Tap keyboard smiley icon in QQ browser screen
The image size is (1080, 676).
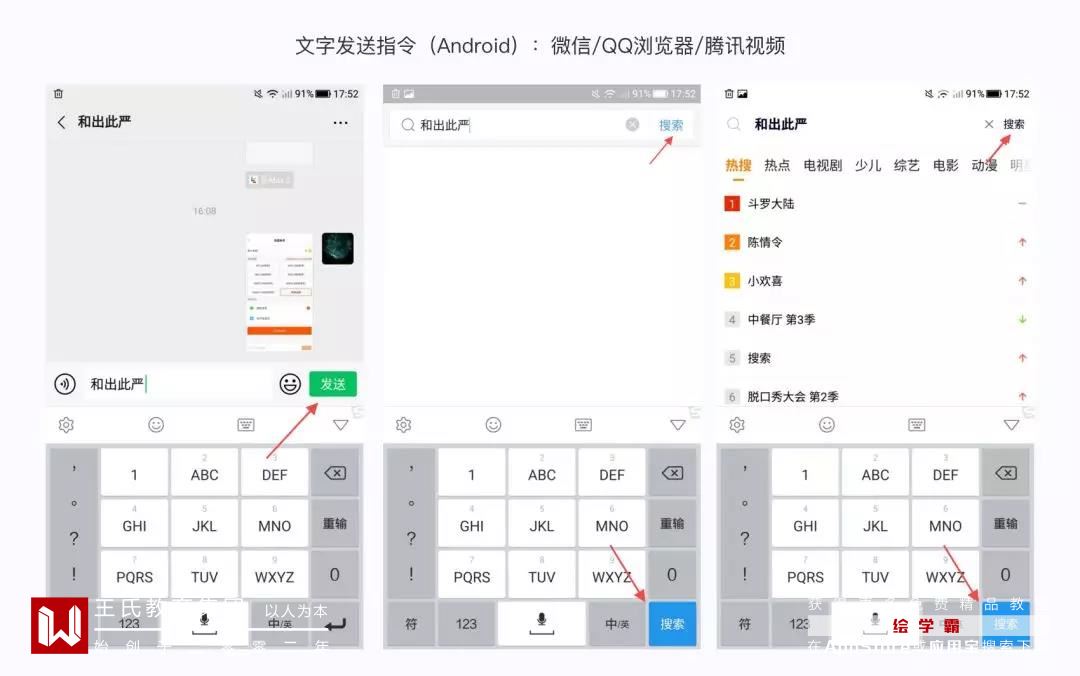click(493, 425)
